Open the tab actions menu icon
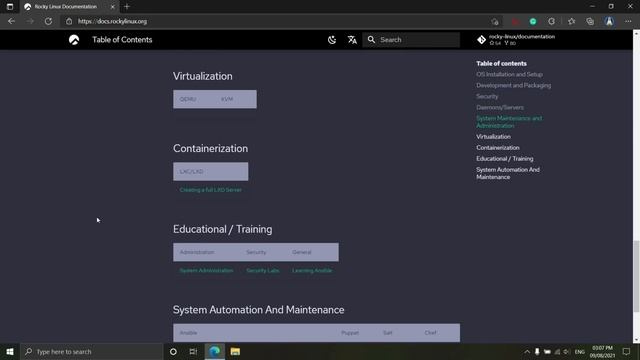This screenshot has height=360, width=640. tap(10, 7)
